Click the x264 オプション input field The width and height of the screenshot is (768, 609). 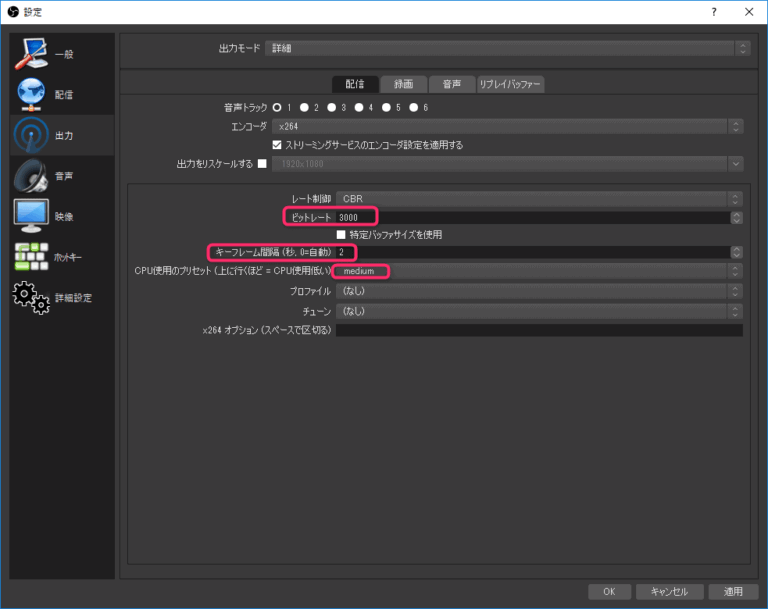(x=538, y=330)
